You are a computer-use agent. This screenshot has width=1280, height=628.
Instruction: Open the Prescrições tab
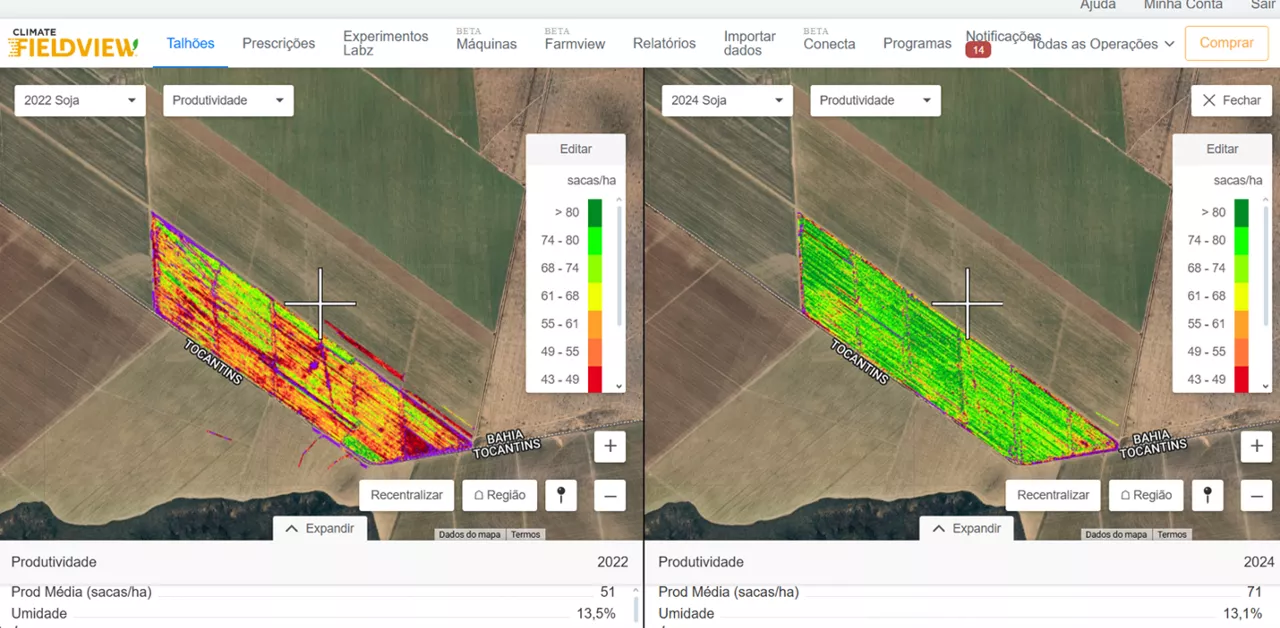[278, 44]
